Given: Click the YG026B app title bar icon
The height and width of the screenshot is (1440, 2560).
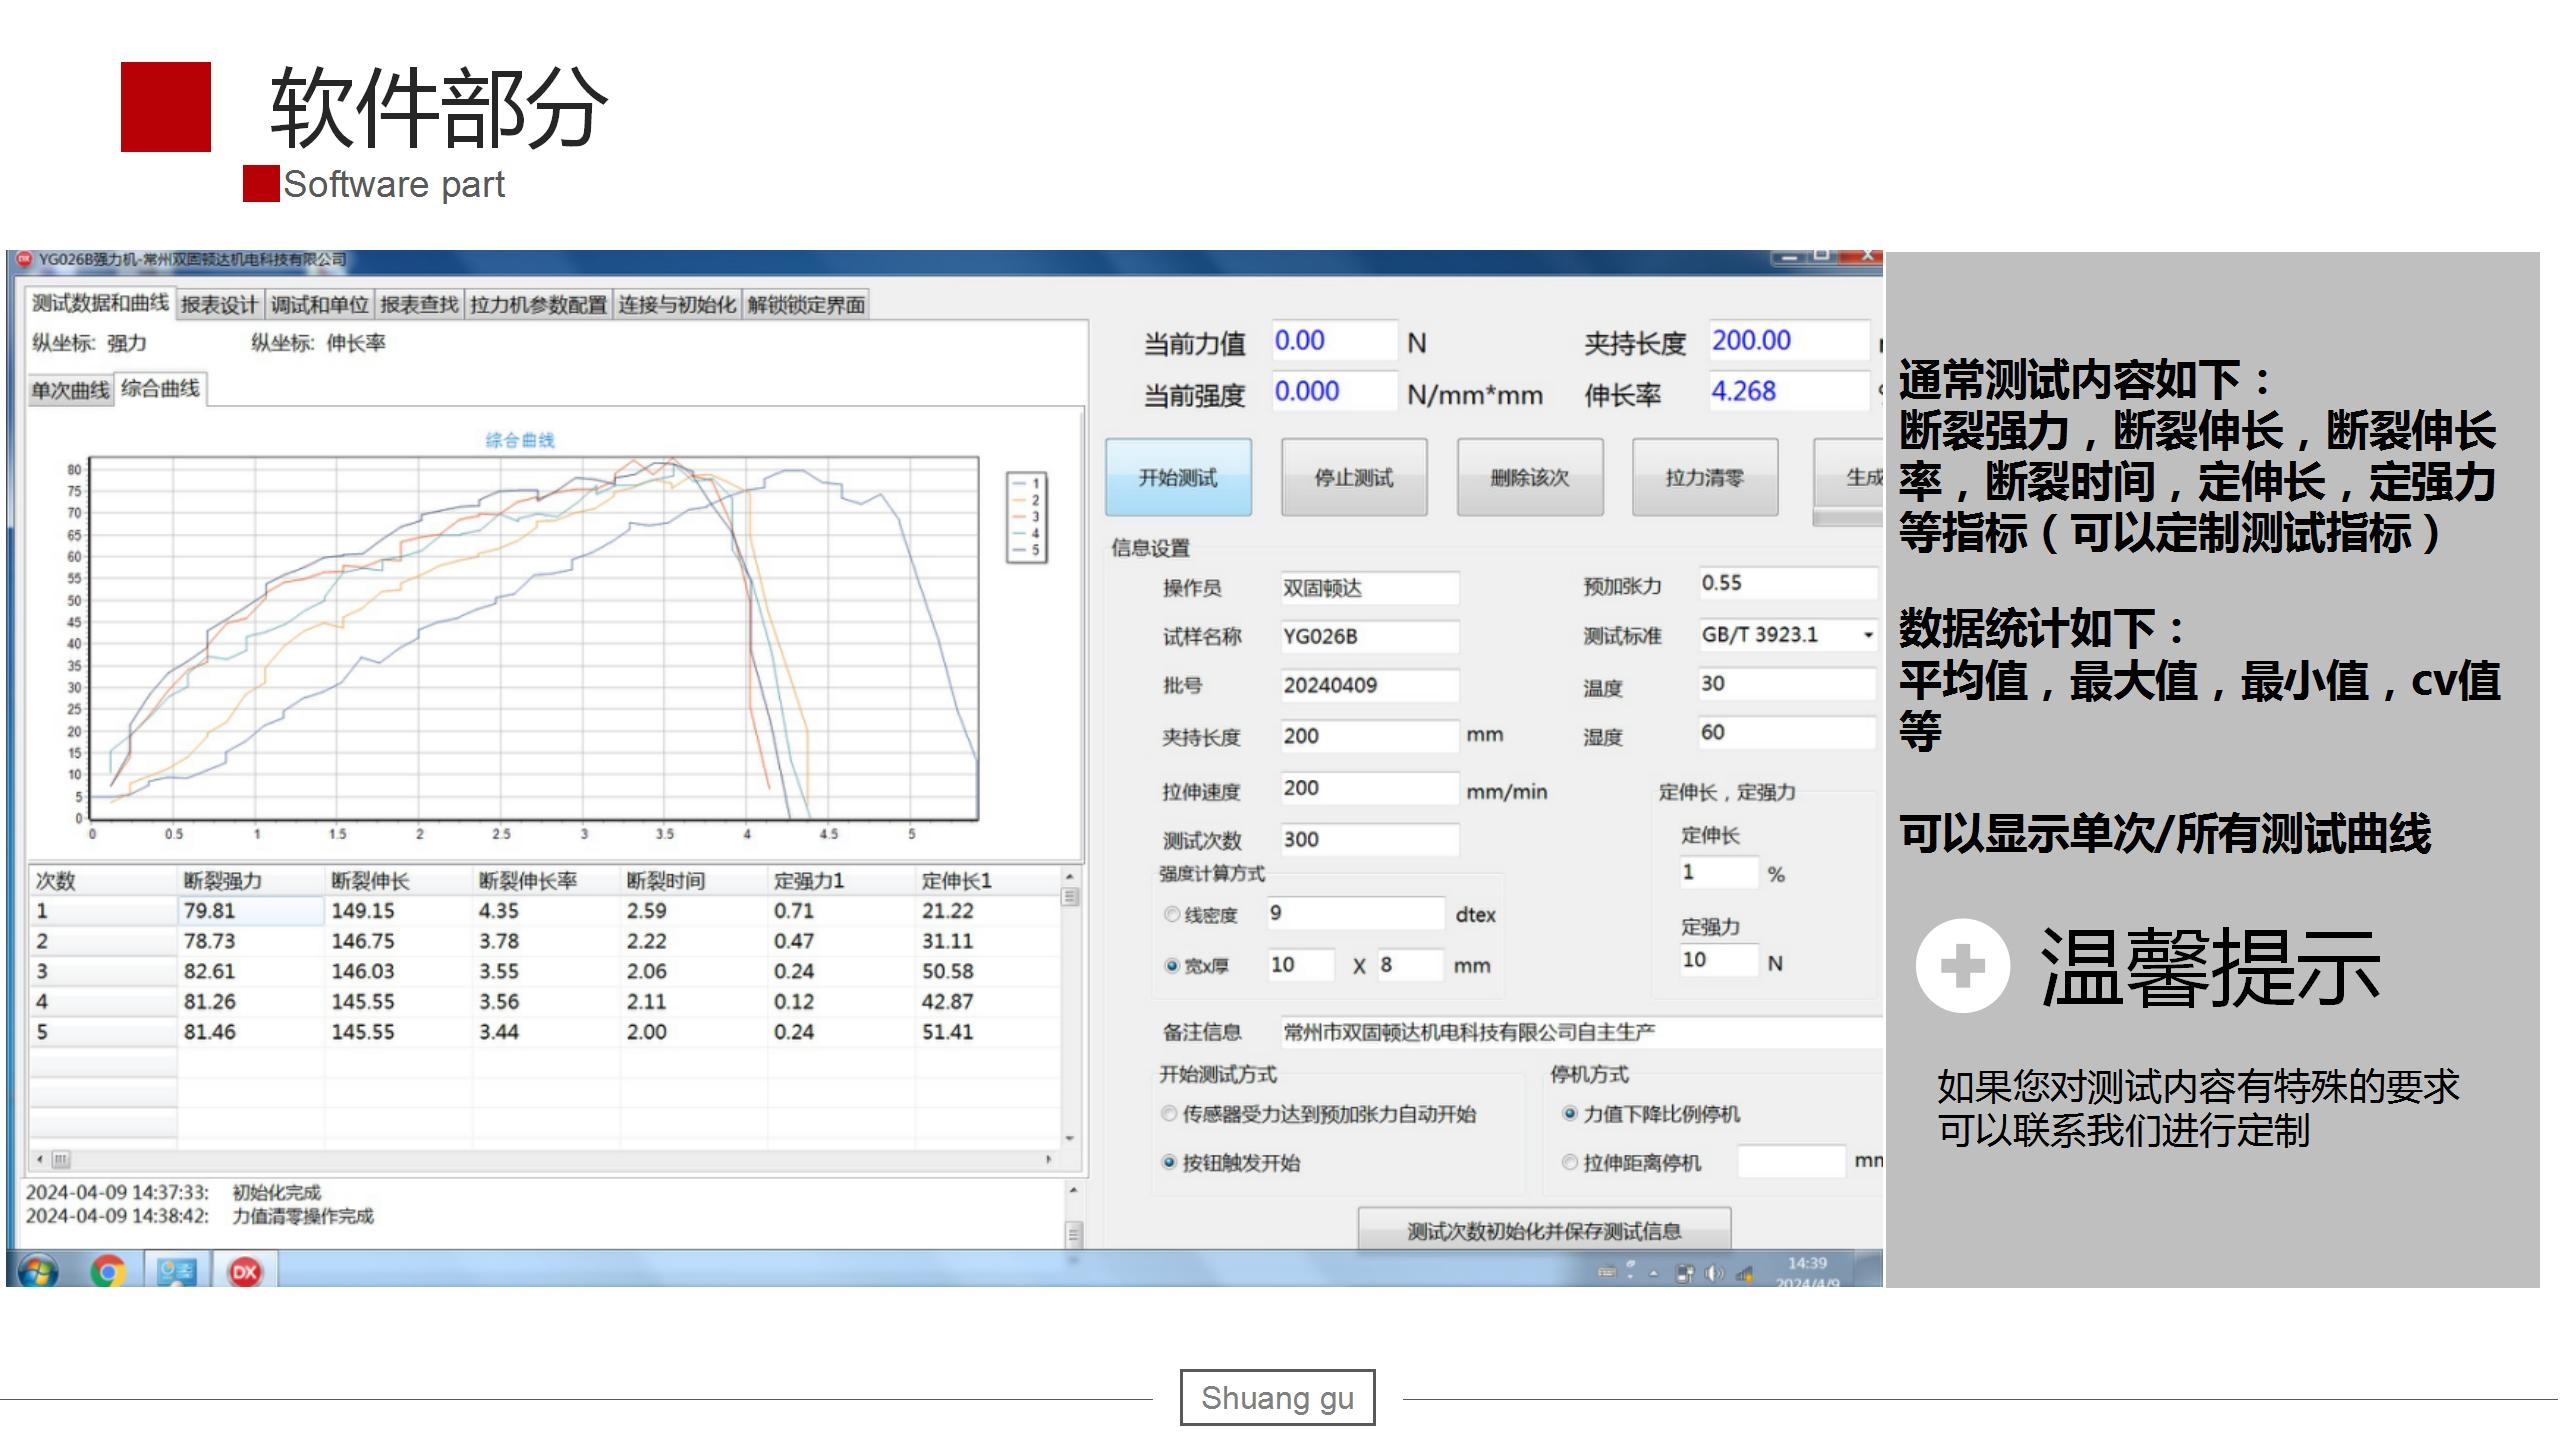Looking at the screenshot, I should pyautogui.click(x=23, y=259).
